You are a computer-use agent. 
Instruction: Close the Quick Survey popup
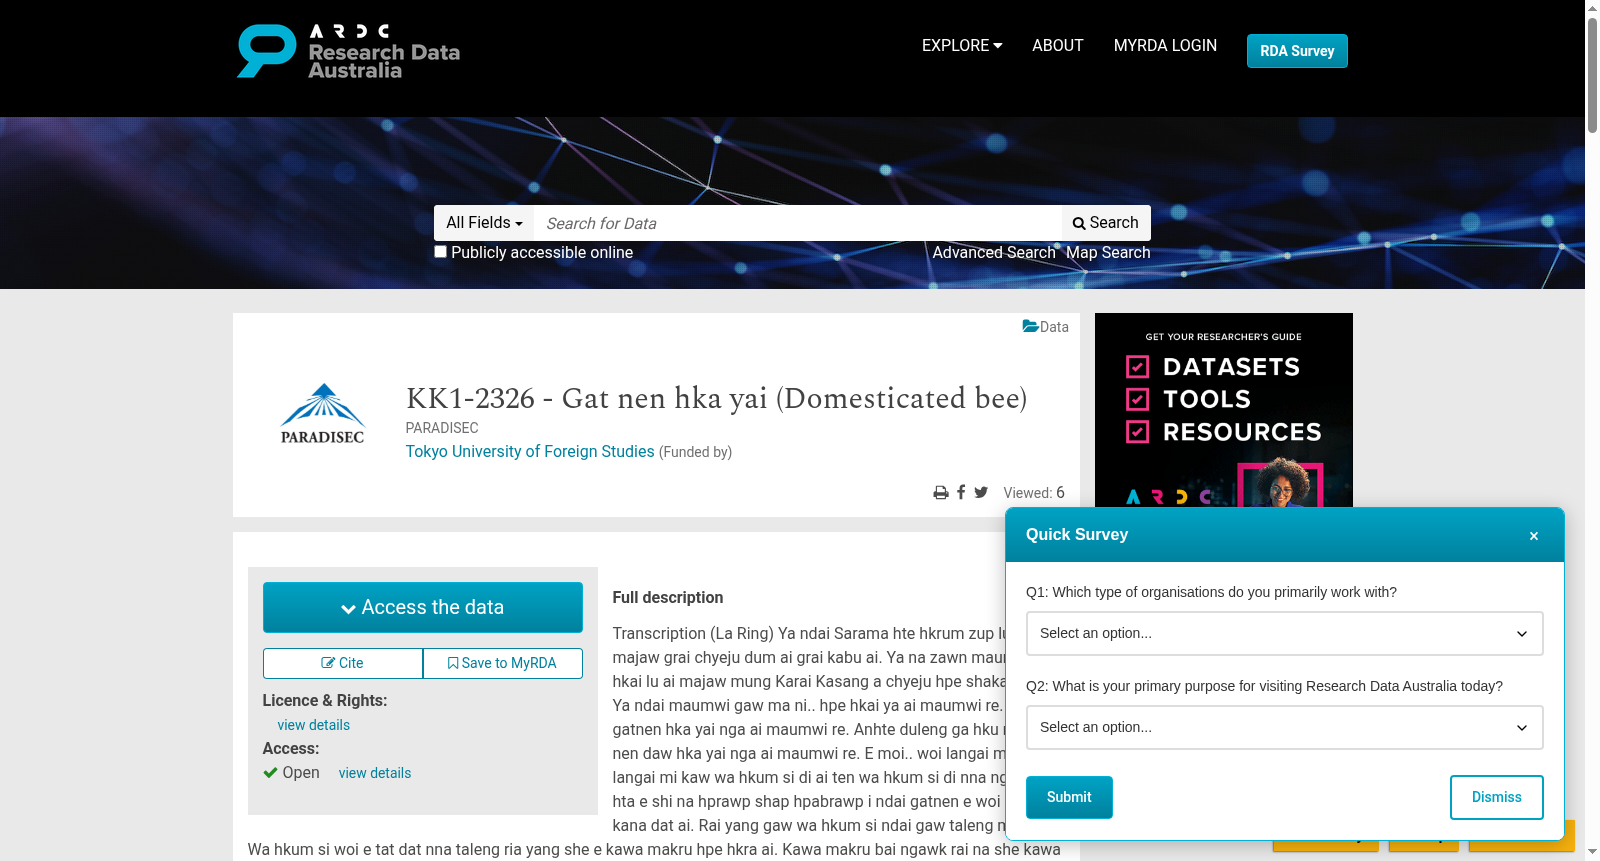(x=1533, y=536)
